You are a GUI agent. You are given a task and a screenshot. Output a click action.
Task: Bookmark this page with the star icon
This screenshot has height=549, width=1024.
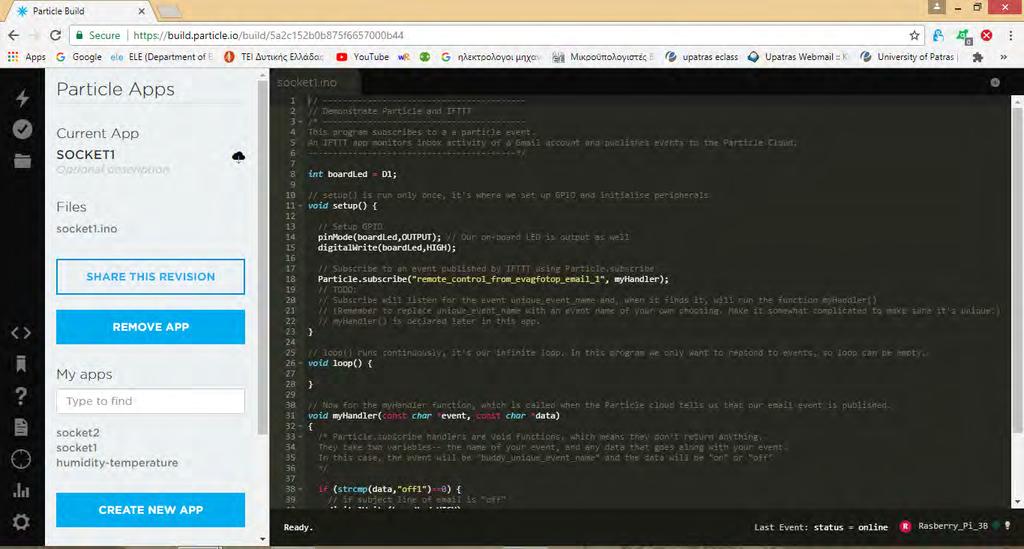tap(914, 35)
